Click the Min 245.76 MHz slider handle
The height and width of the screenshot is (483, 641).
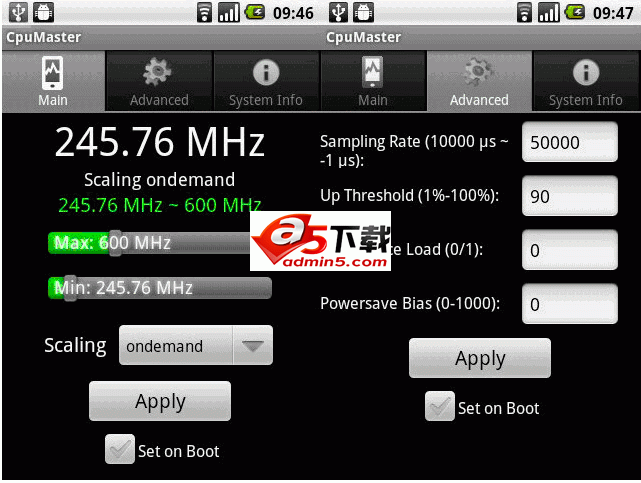tap(70, 288)
